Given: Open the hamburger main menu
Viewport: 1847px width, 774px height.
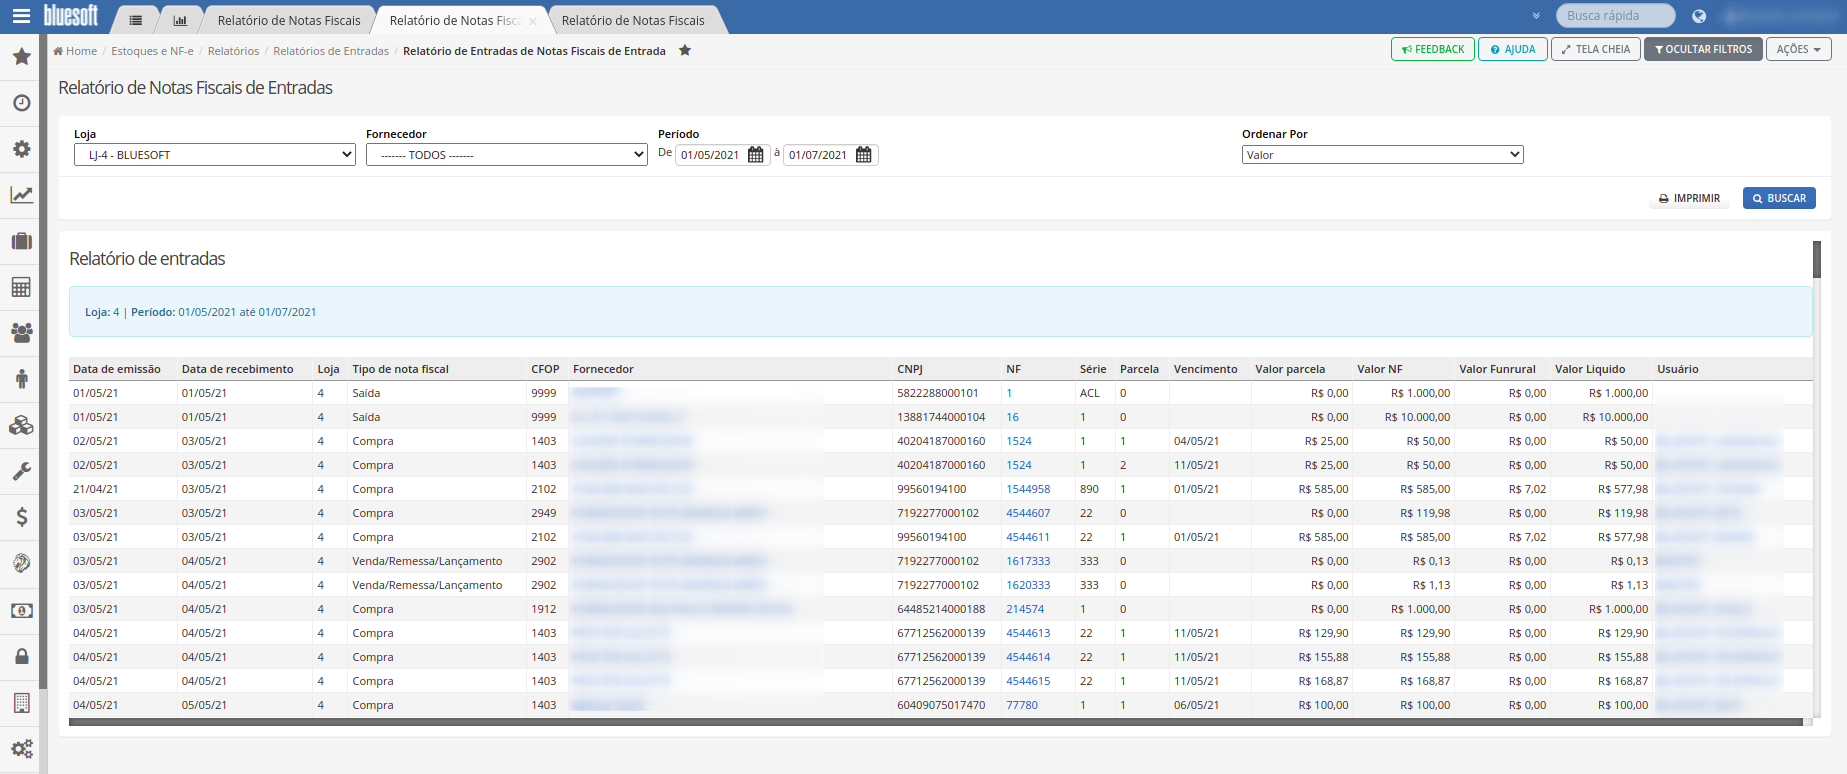Looking at the screenshot, I should (21, 16).
